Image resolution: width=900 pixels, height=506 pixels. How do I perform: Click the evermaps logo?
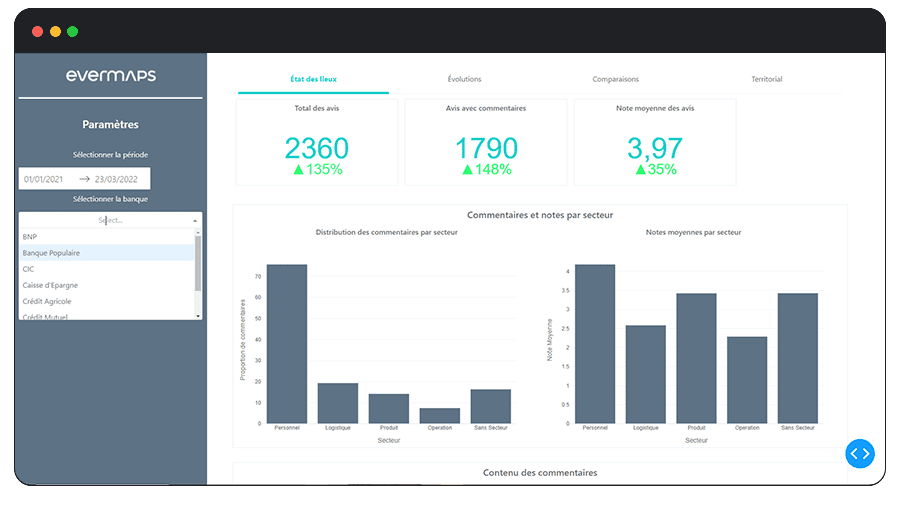[110, 76]
